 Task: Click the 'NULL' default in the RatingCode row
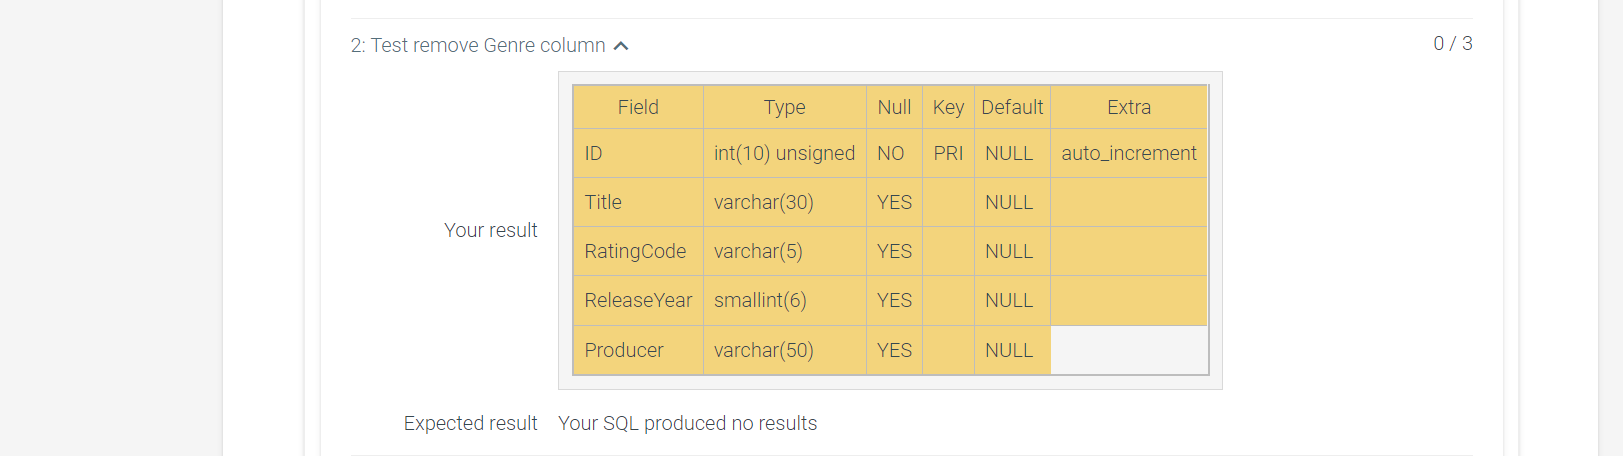tap(1012, 251)
